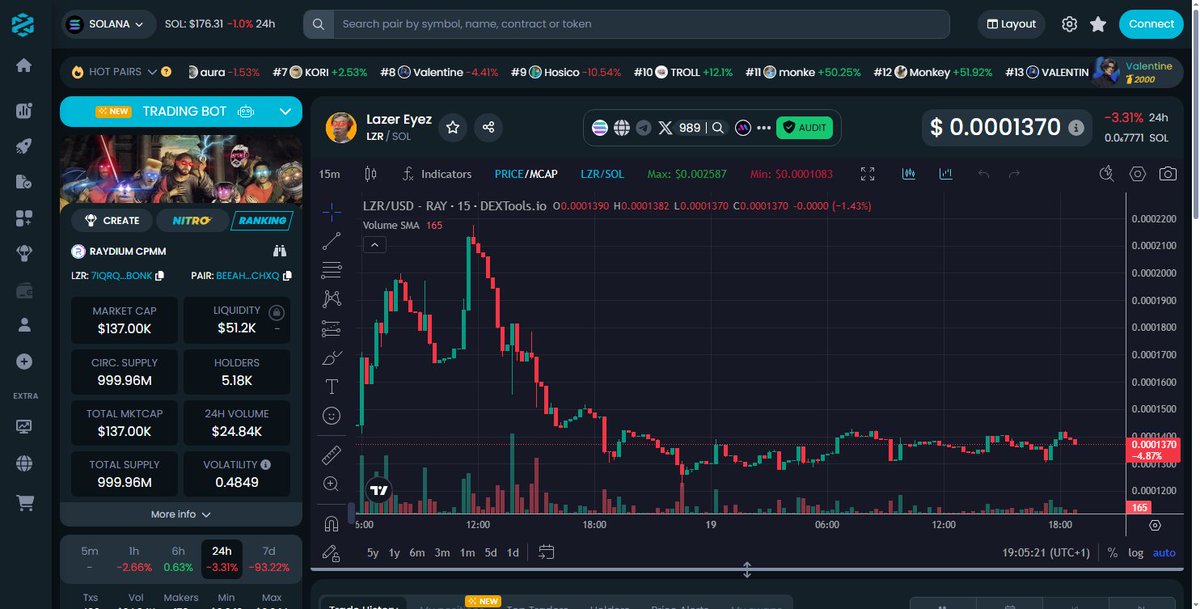Screen dimensions: 1200x609
Task: Select the brush drawing tool
Action: (332, 357)
